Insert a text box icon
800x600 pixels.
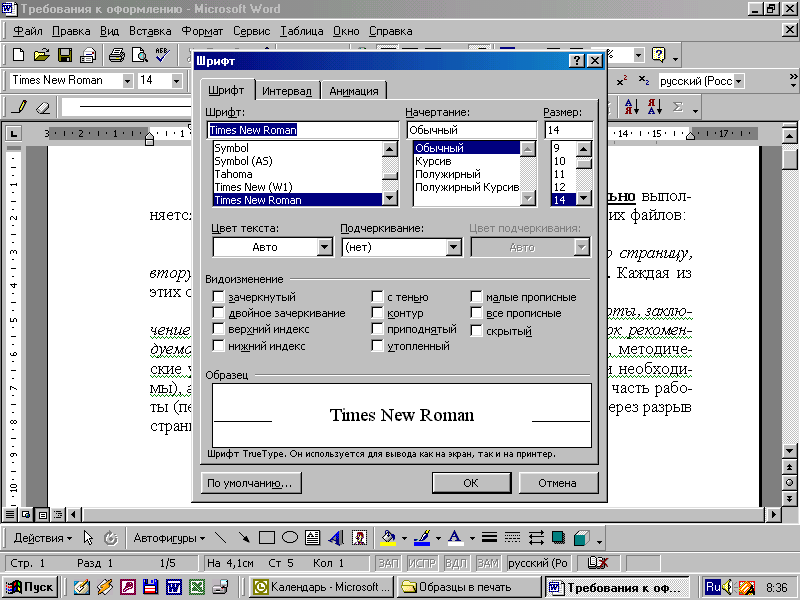[312, 538]
